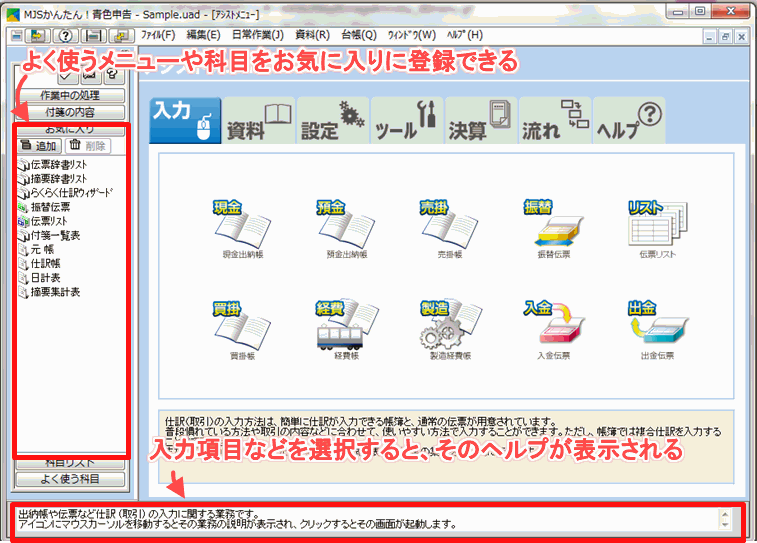Open the 預金出納帳 deposit book icon
Image resolution: width=757 pixels, height=543 pixels.
(346, 229)
